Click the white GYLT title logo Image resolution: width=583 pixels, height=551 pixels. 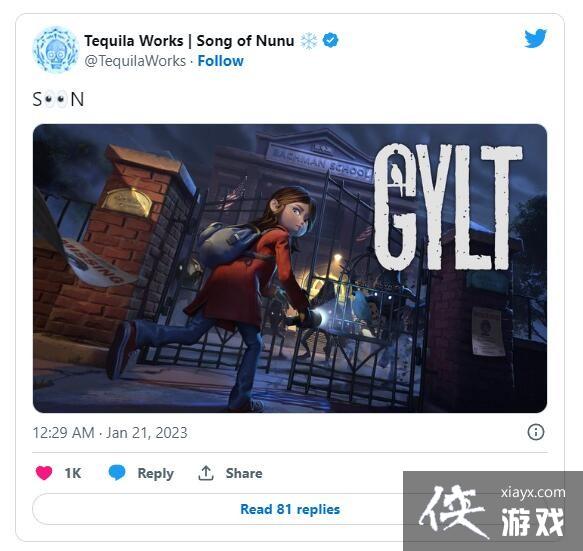[448, 207]
